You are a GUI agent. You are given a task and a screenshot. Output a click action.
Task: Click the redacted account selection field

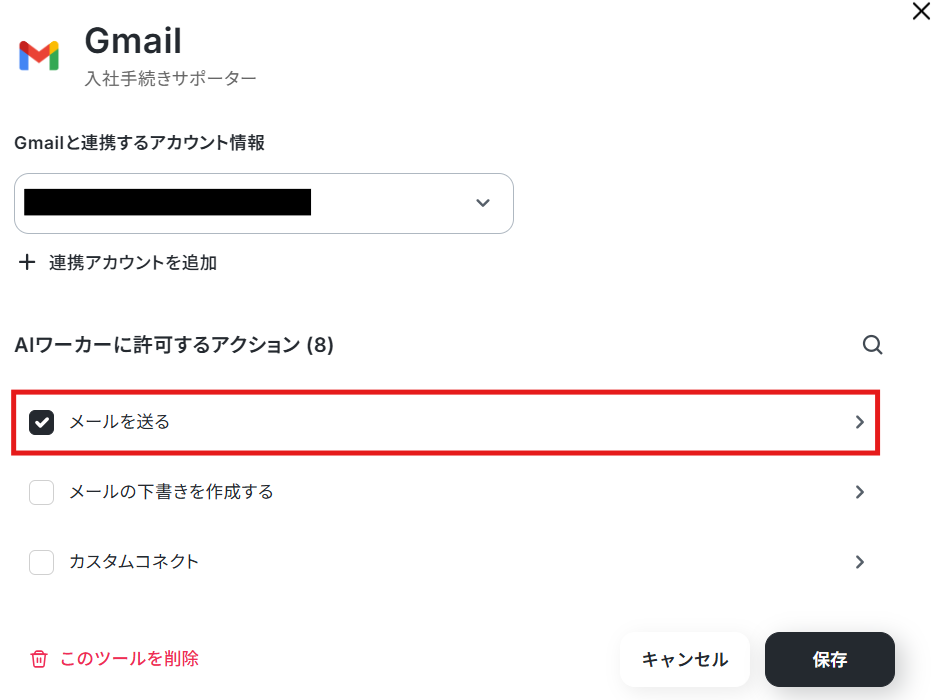(264, 203)
